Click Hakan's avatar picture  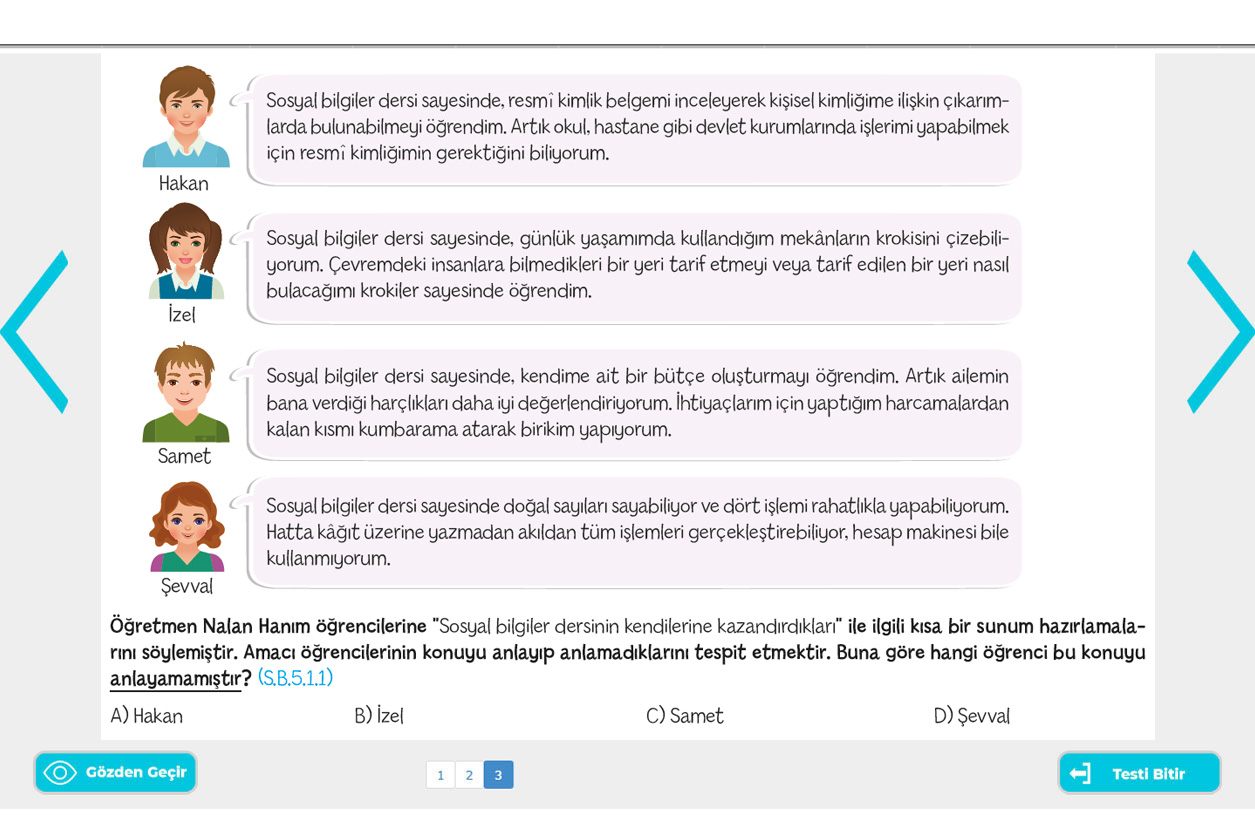click(186, 117)
